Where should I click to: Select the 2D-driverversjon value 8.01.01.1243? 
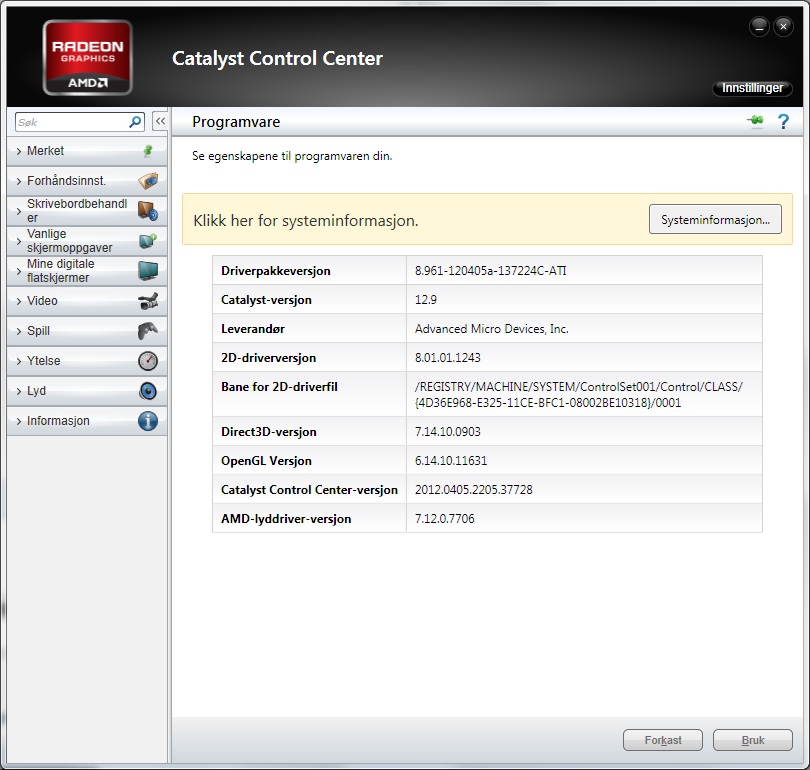pos(447,357)
